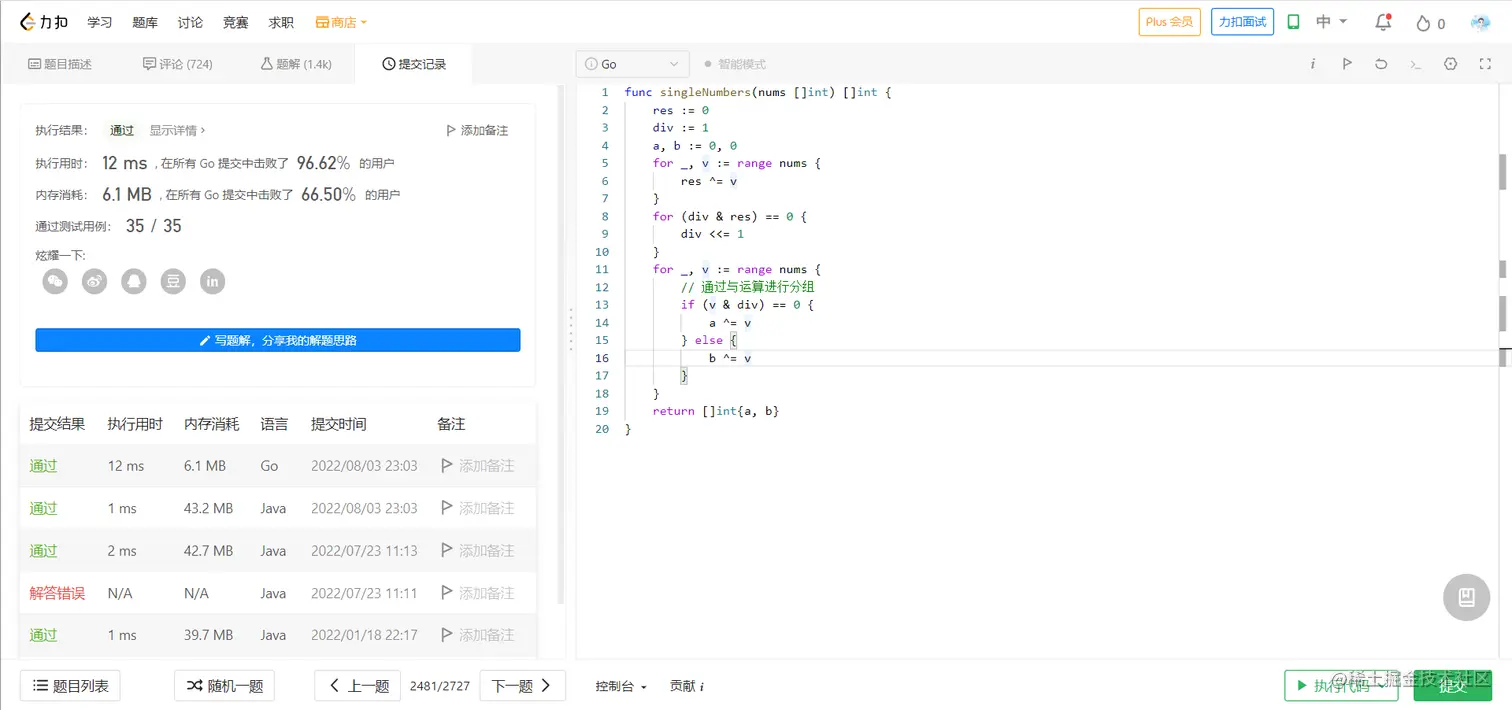The height and width of the screenshot is (710, 1512).
Task: Open the 2022/01/18 通过 submission
Action: click(x=43, y=635)
